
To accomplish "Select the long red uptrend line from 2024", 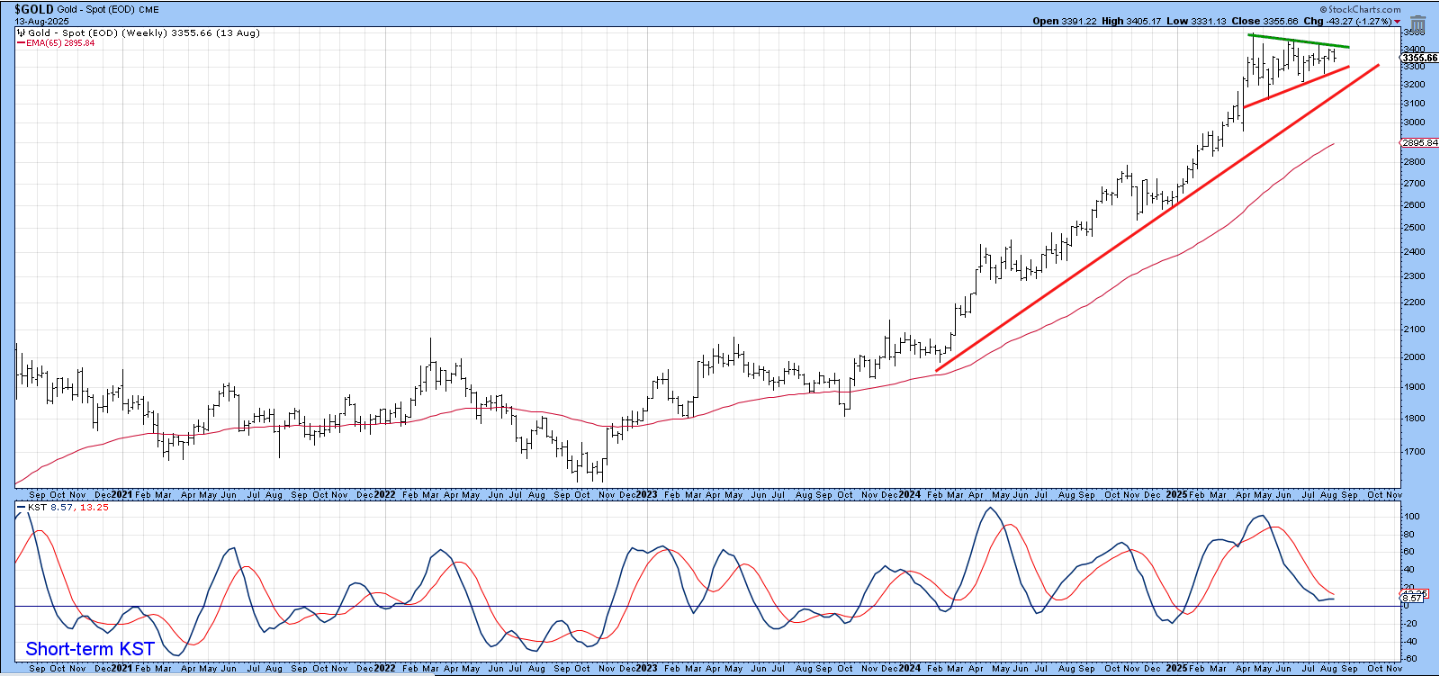I will 1157,218.
